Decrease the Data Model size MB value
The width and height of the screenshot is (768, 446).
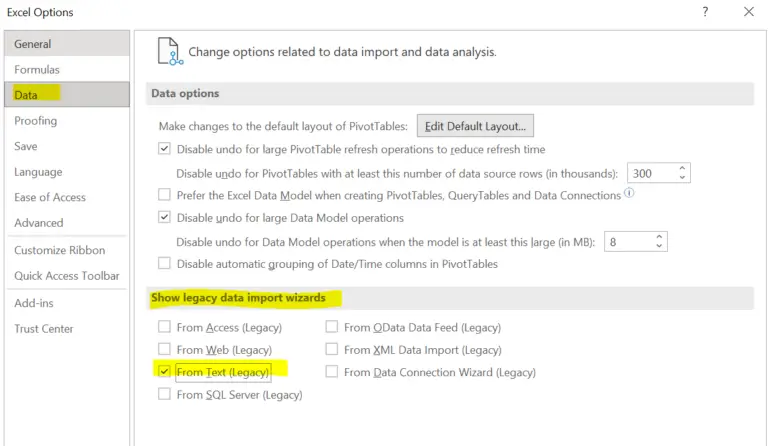[659, 246]
